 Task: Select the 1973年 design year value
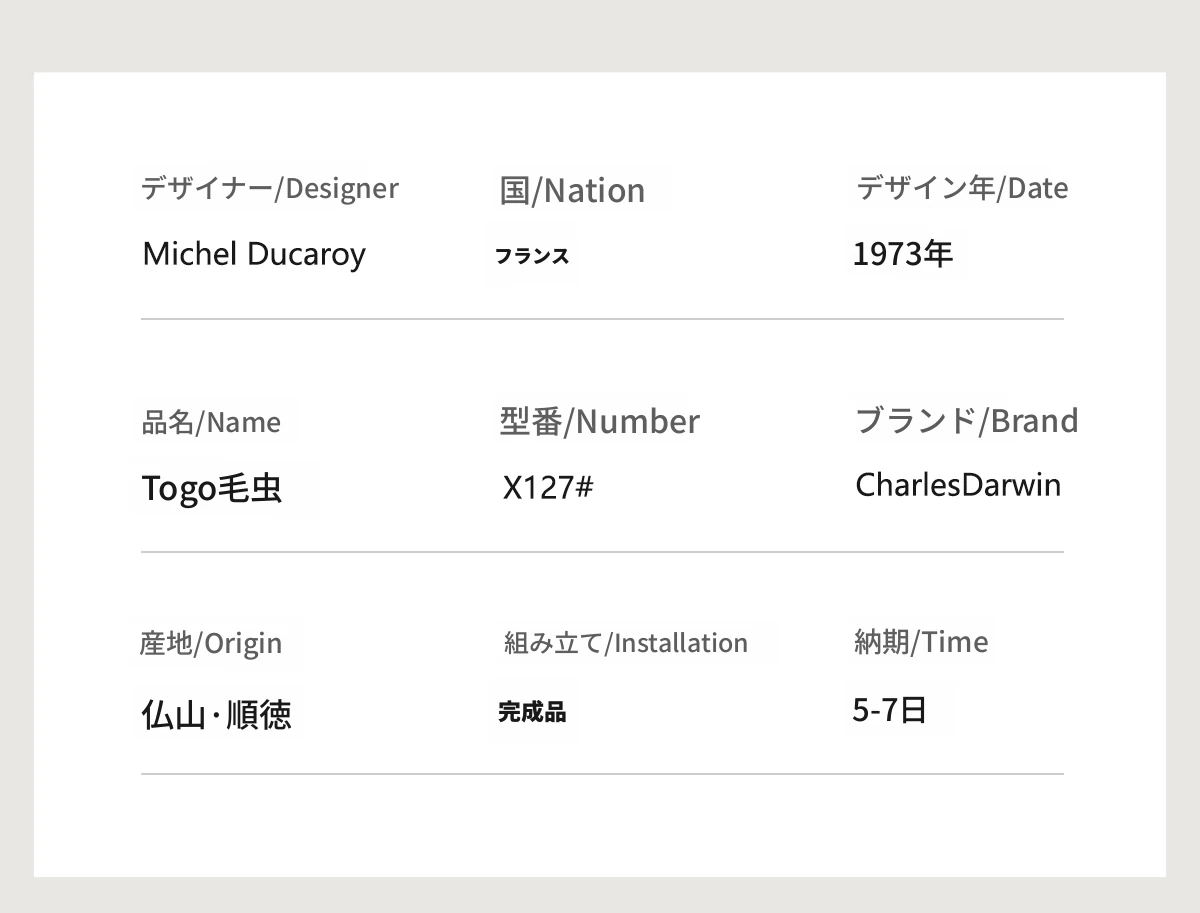[902, 254]
